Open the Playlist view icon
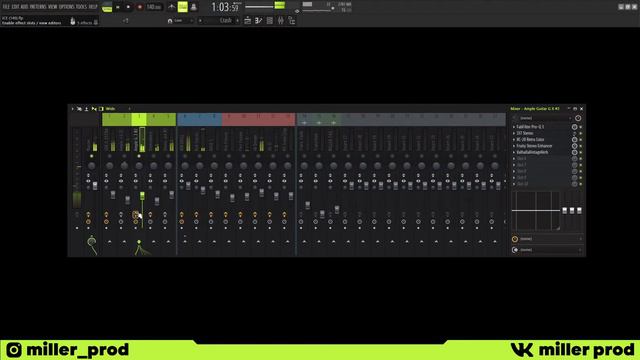Viewport: 640px width, 360px height. 247,20
